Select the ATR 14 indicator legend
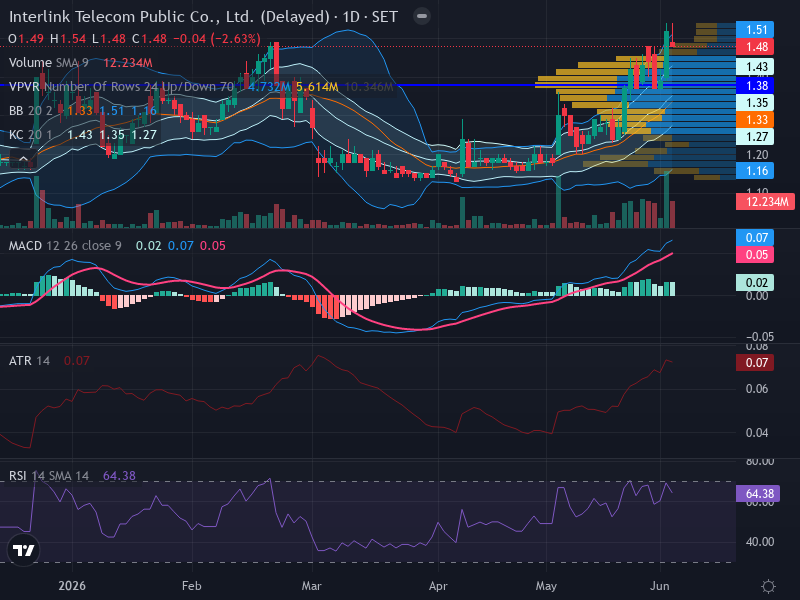 point(29,361)
